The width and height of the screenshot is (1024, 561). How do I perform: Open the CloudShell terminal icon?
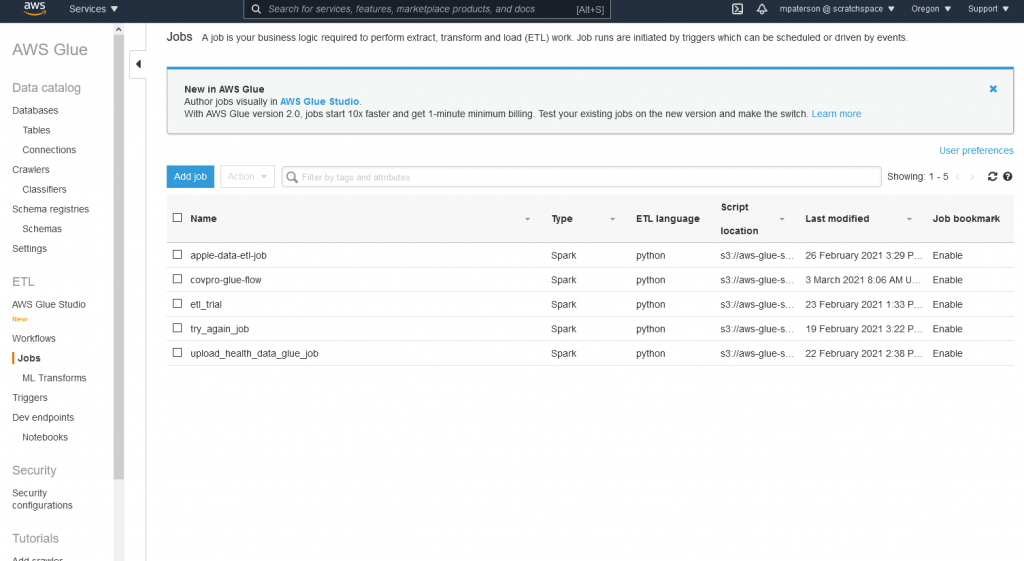pyautogui.click(x=737, y=9)
